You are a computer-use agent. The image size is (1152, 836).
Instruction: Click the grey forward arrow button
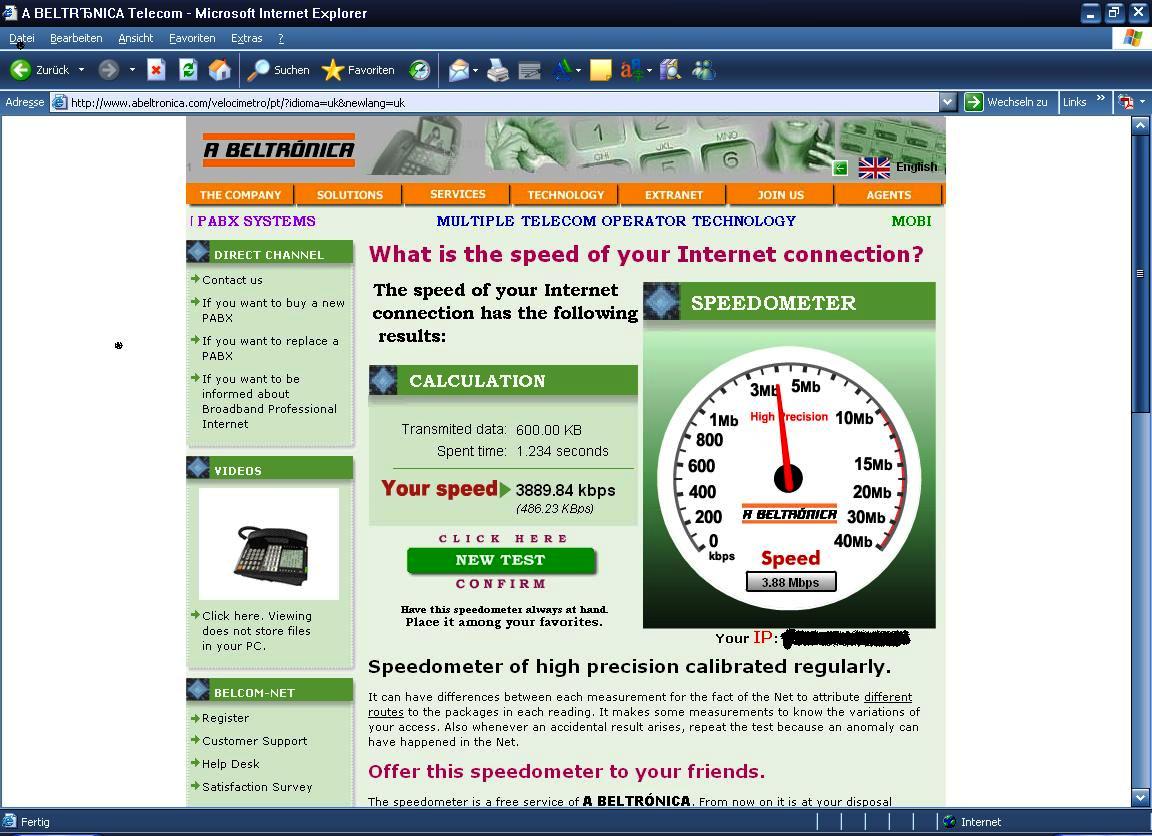click(109, 70)
